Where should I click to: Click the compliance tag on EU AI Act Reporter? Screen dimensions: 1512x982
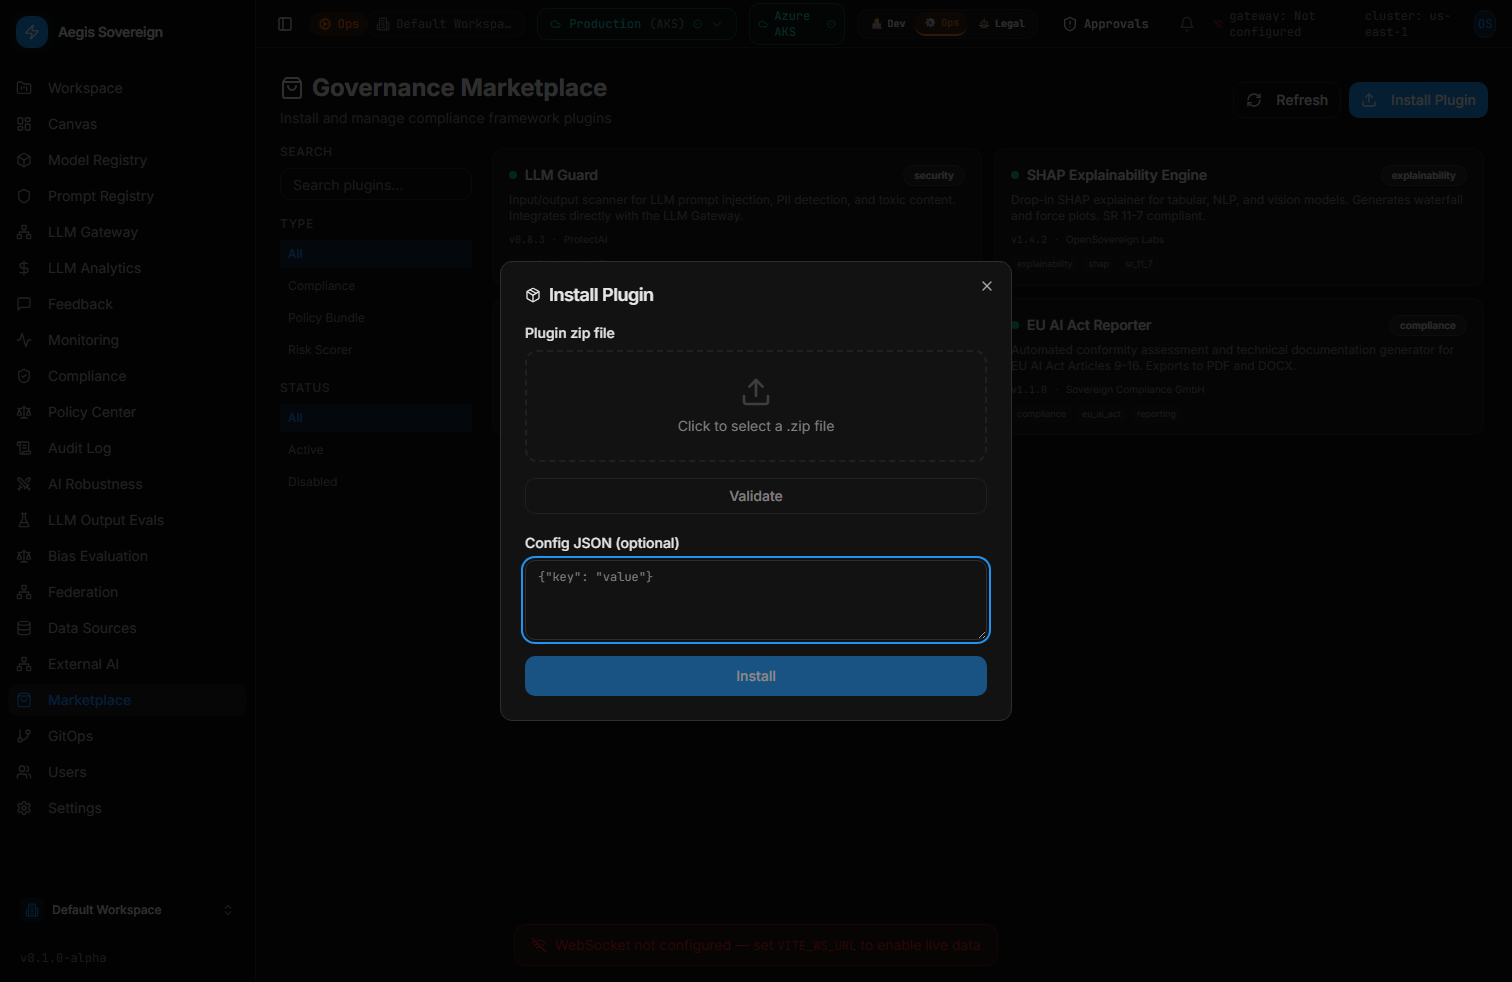pyautogui.click(x=1427, y=325)
